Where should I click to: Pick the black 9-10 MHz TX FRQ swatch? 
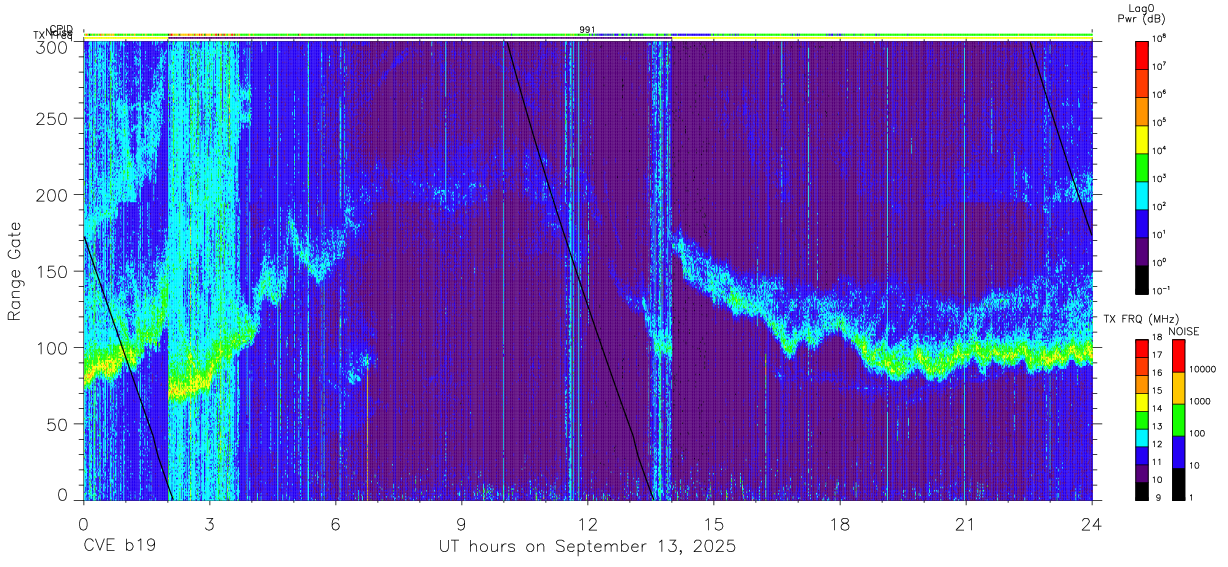coord(1142,491)
